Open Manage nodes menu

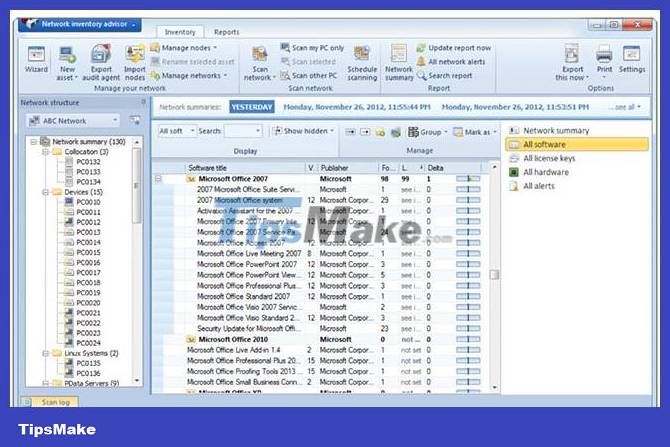tap(184, 48)
